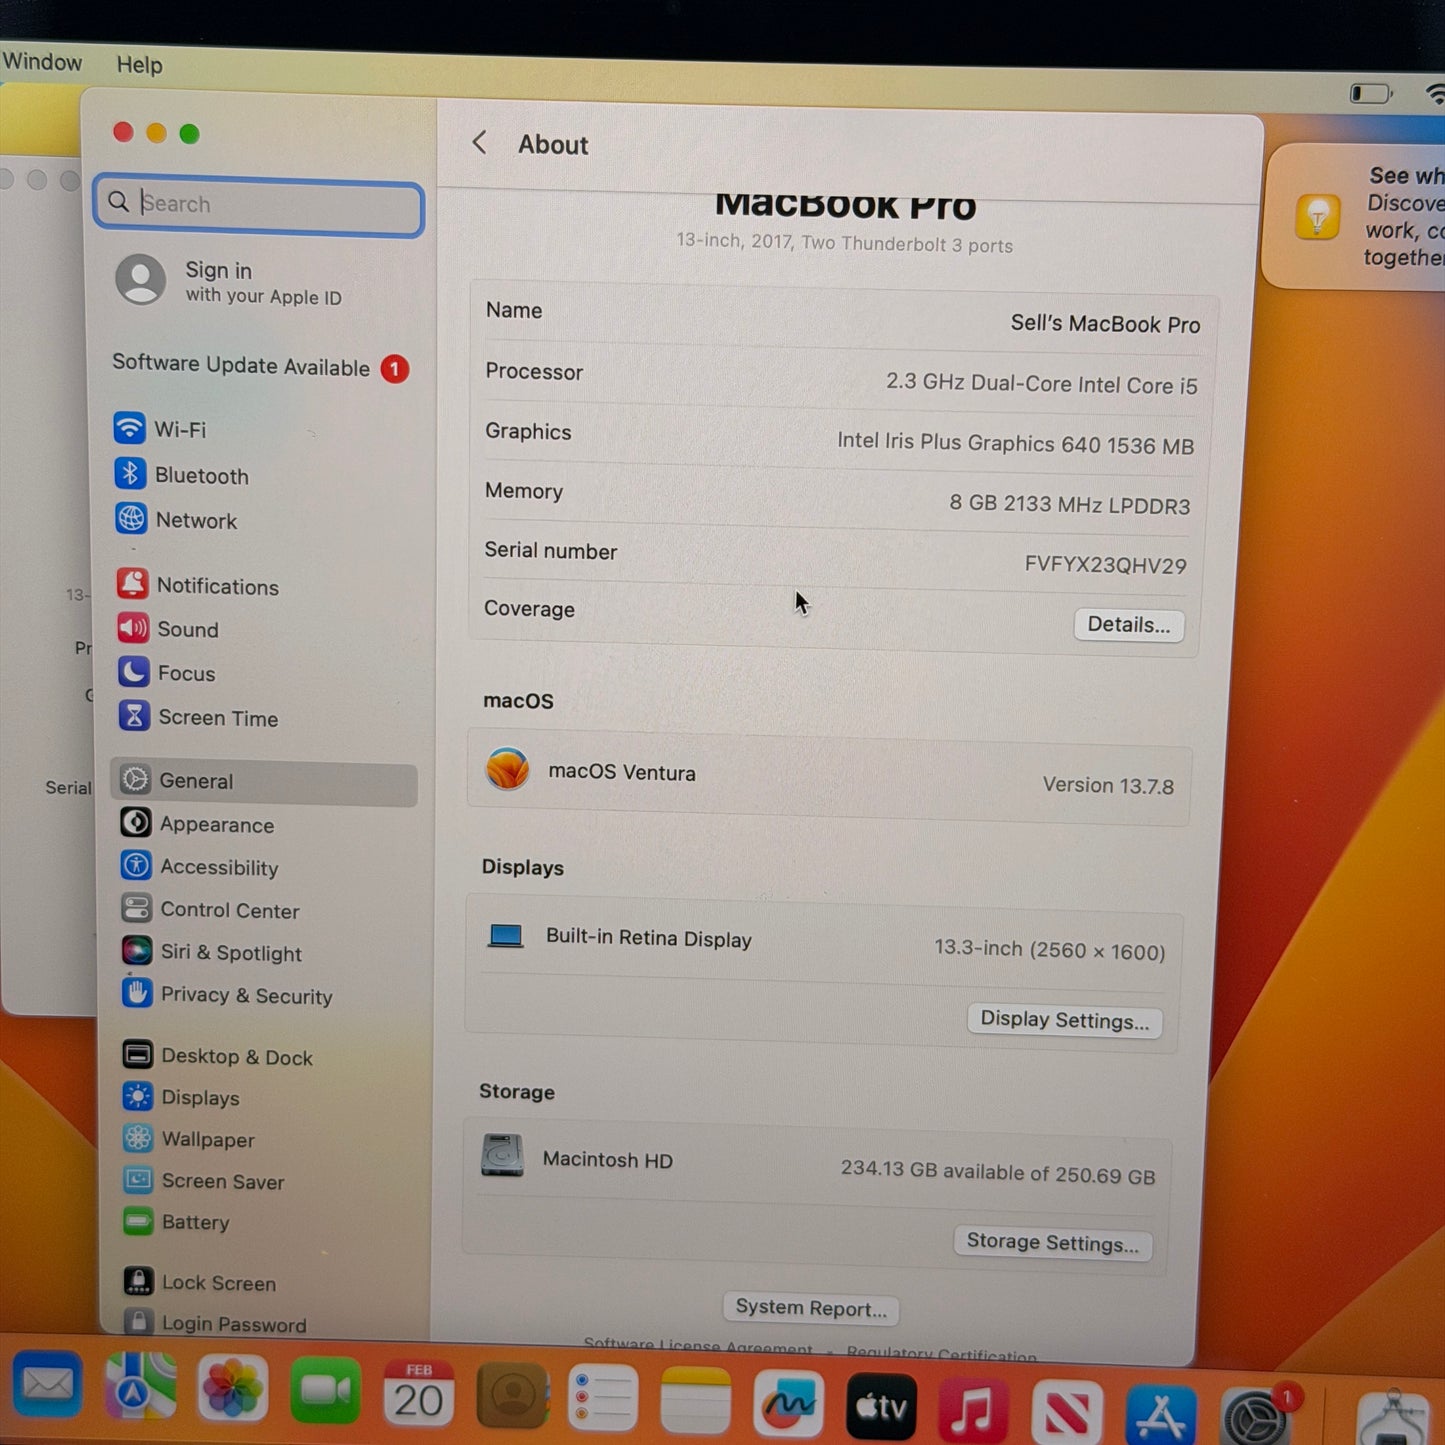Open Storage Settings
This screenshot has width=1445, height=1445.
pos(1052,1243)
